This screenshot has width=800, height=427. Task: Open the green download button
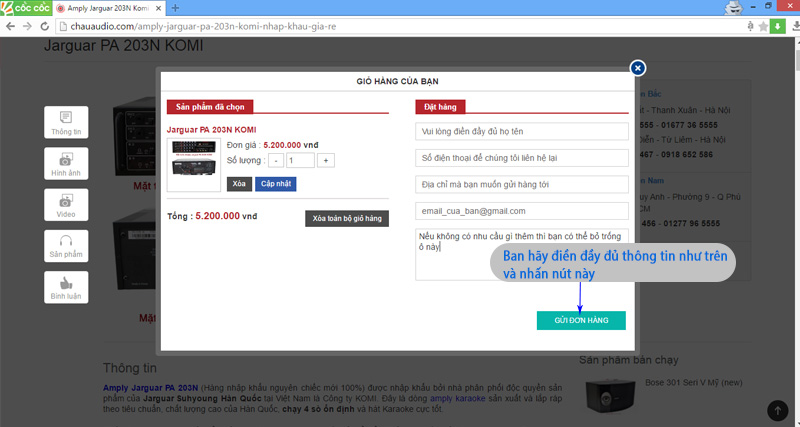pyautogui.click(x=778, y=26)
